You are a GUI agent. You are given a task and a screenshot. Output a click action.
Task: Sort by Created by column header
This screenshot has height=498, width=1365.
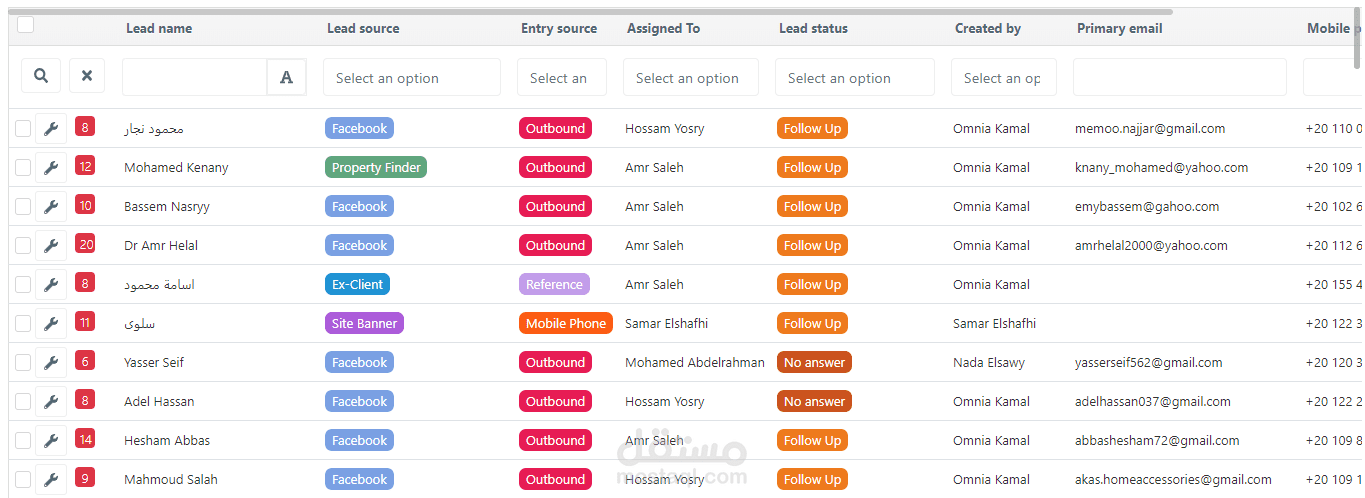[x=988, y=28]
